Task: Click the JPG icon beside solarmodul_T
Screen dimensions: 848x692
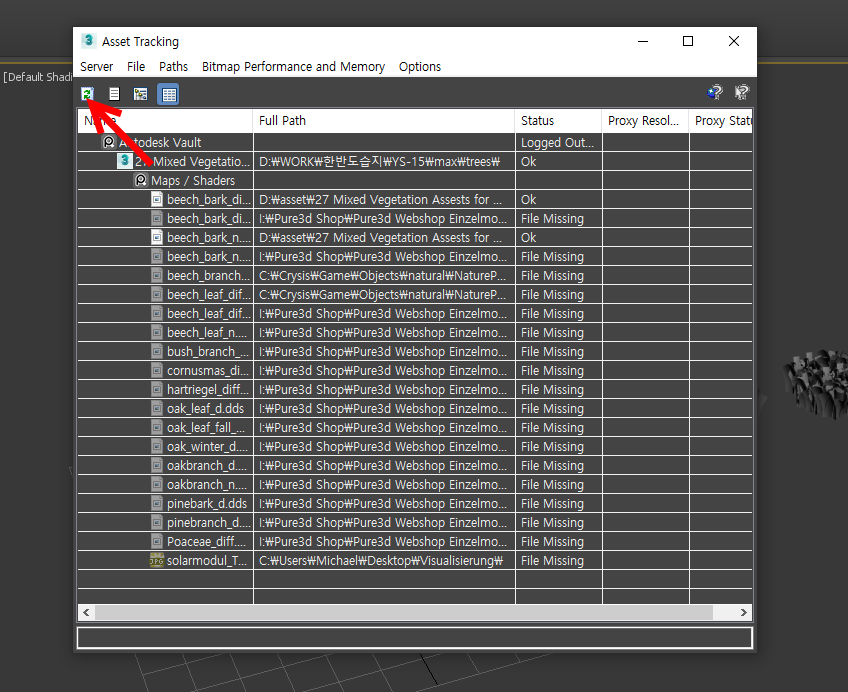Action: [x=157, y=560]
